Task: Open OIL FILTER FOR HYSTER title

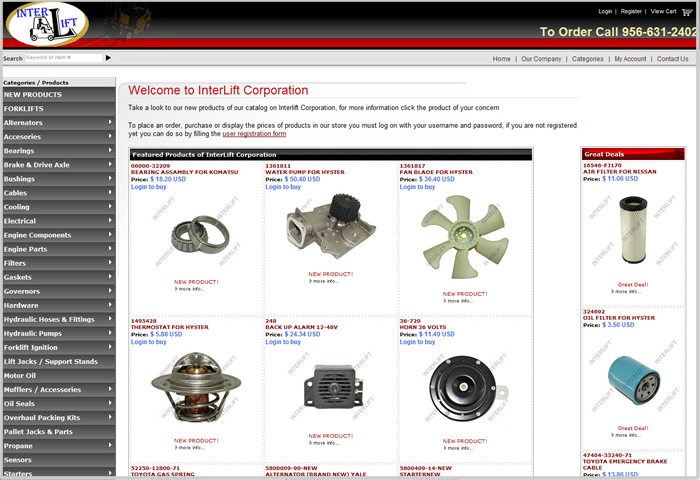Action: [619, 318]
